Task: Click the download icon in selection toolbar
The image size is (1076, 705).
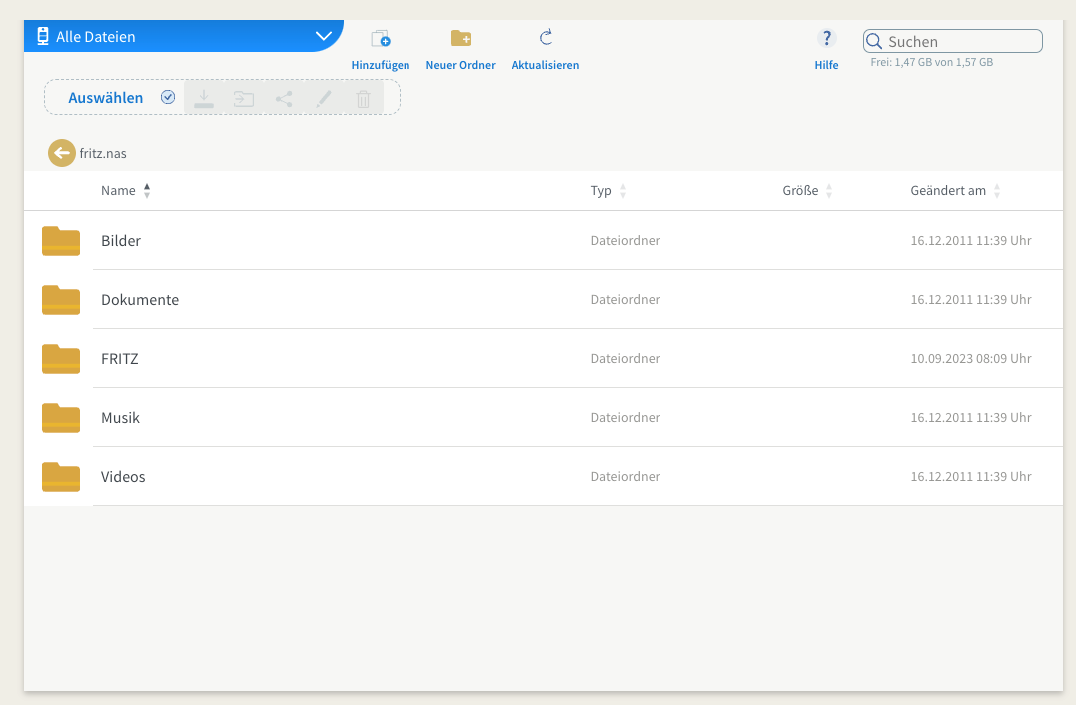Action: (x=204, y=99)
